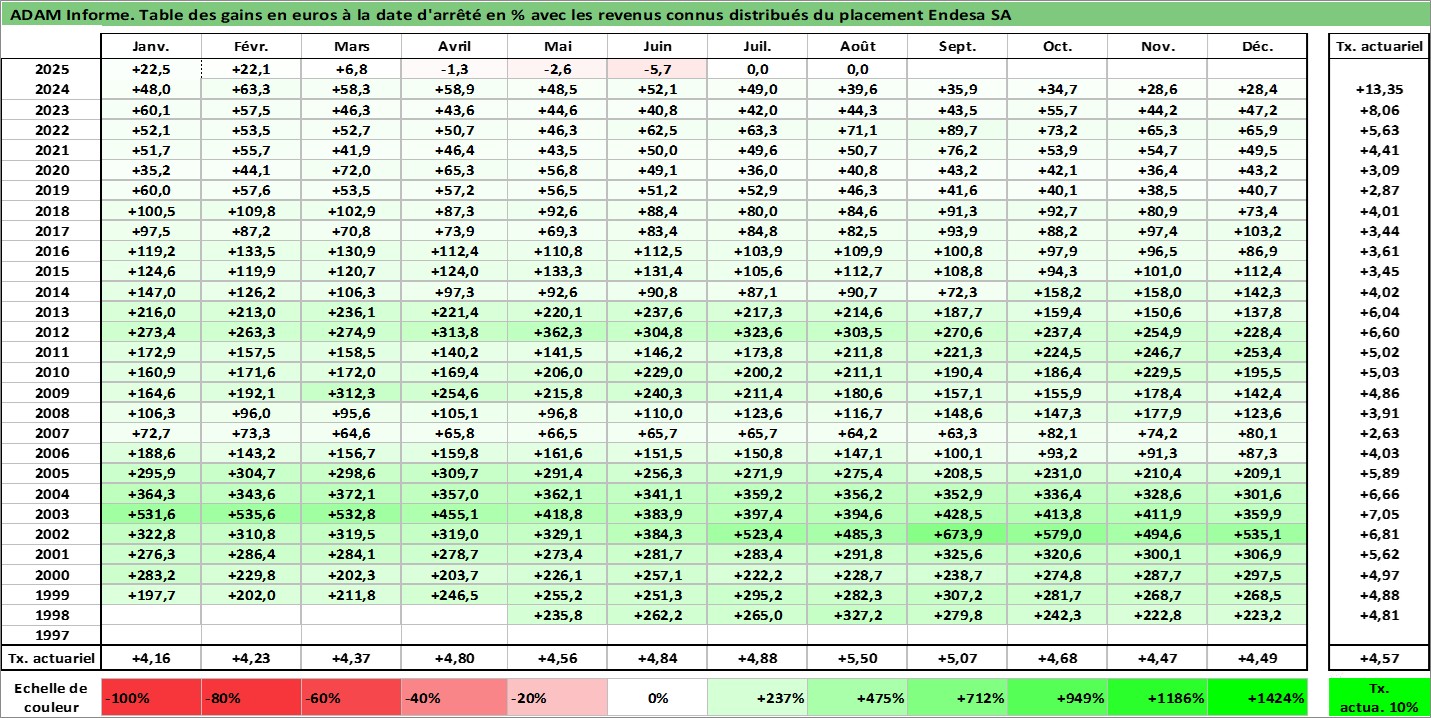
Task: Click the +4,49 bottom rate under Déc.
Action: click(1257, 658)
